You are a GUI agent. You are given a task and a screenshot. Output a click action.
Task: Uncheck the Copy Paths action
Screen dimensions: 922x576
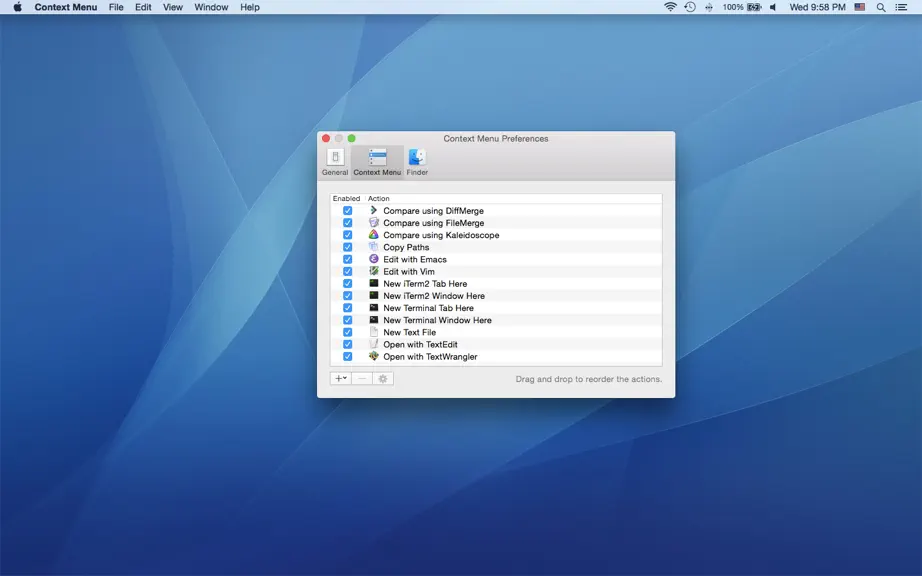(348, 247)
